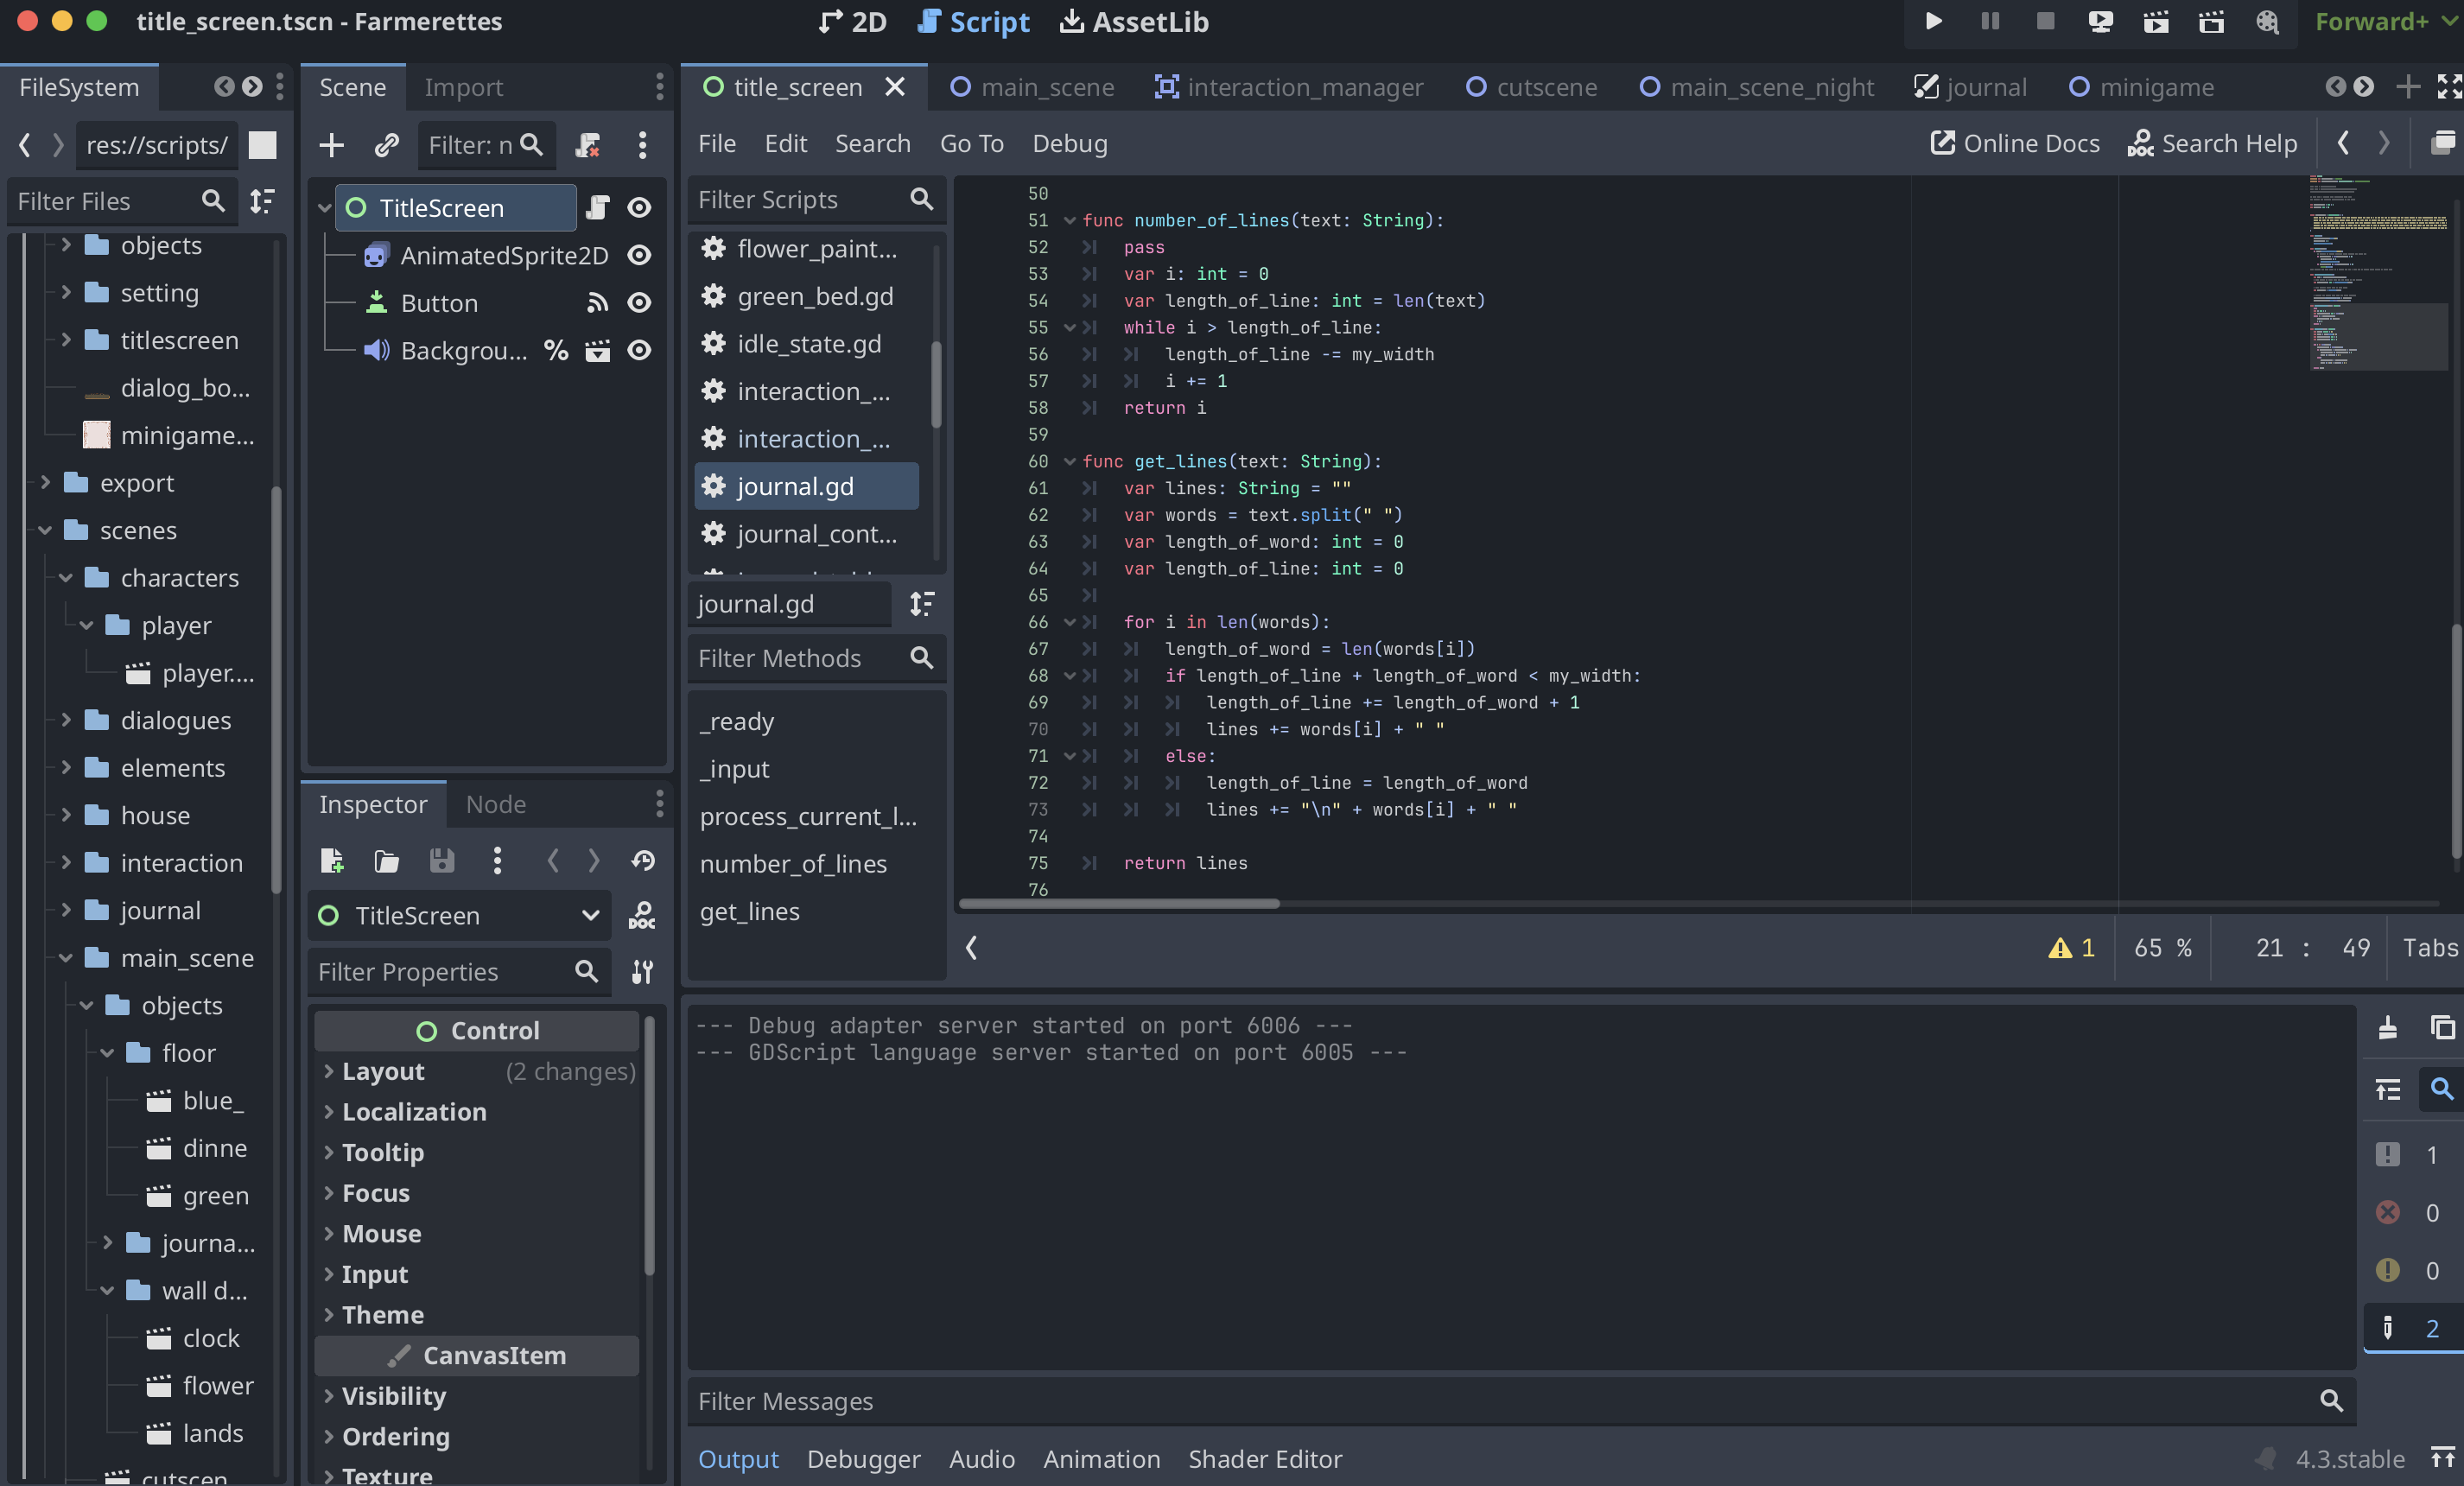
Task: Expand Theme property group
Action: 477,1315
